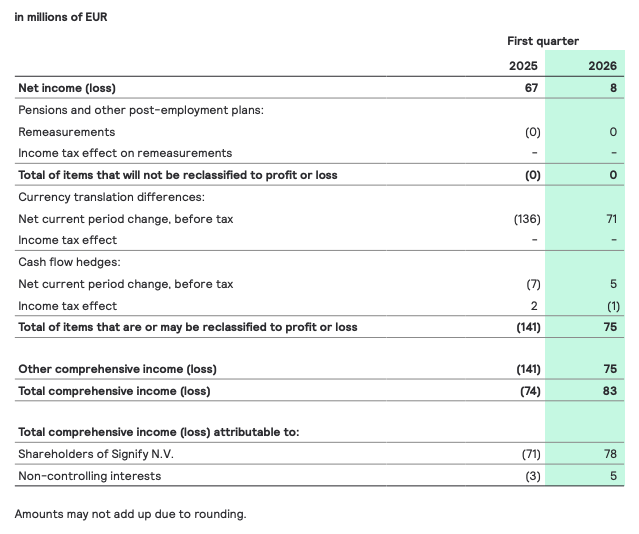The width and height of the screenshot is (639, 534).
Task: Click the 'Net income (loss)' row label
Action: point(67,88)
